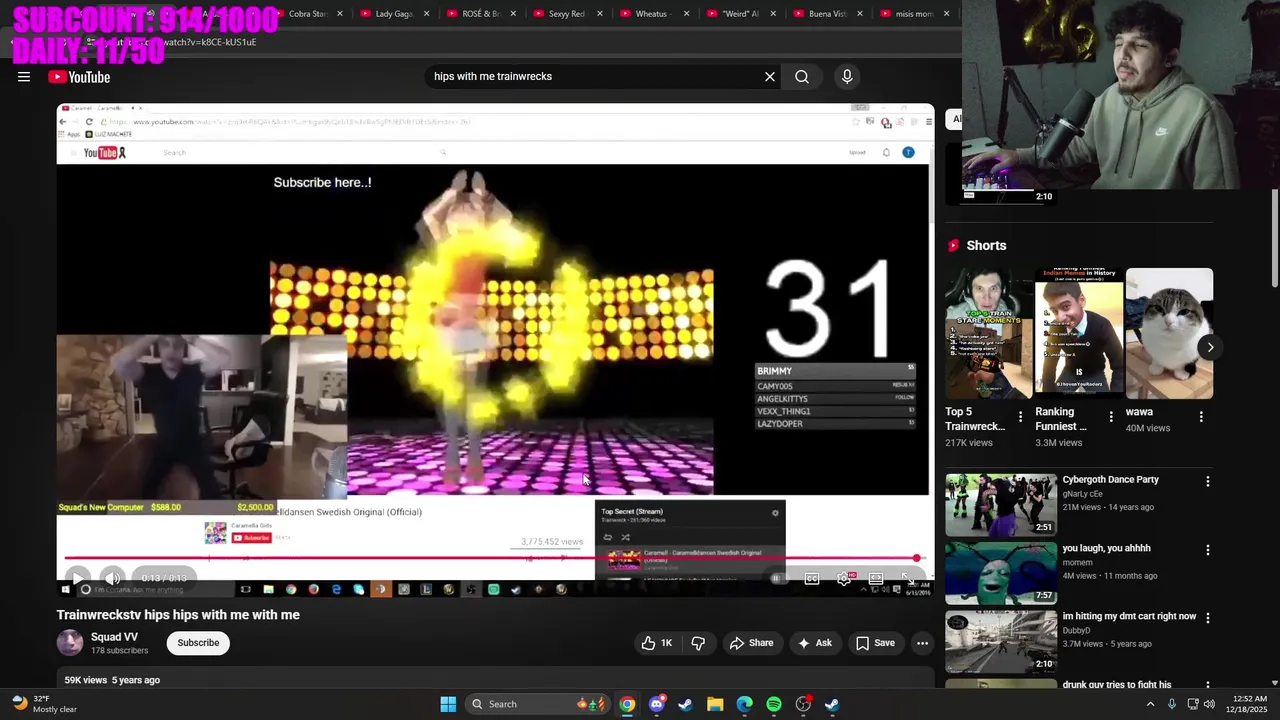Image resolution: width=1280 pixels, height=720 pixels.
Task: Open the weather widget showing 32°F
Action: coord(45,704)
